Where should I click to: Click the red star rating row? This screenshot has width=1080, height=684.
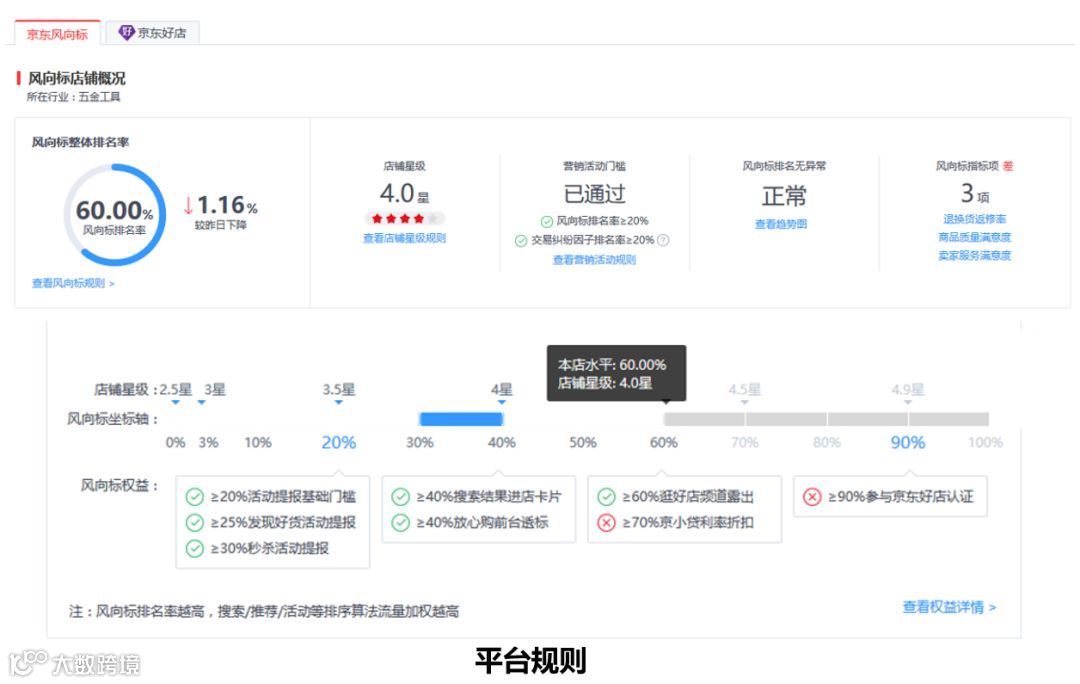coord(404,218)
